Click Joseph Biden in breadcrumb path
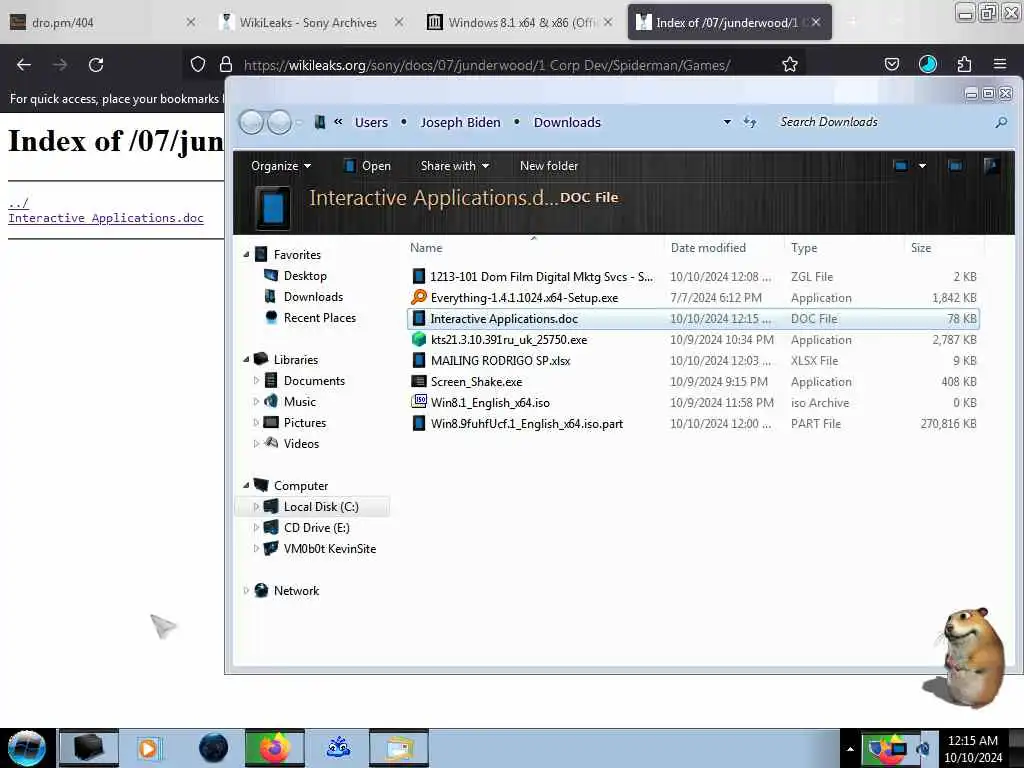This screenshot has width=1024, height=768. click(460, 122)
